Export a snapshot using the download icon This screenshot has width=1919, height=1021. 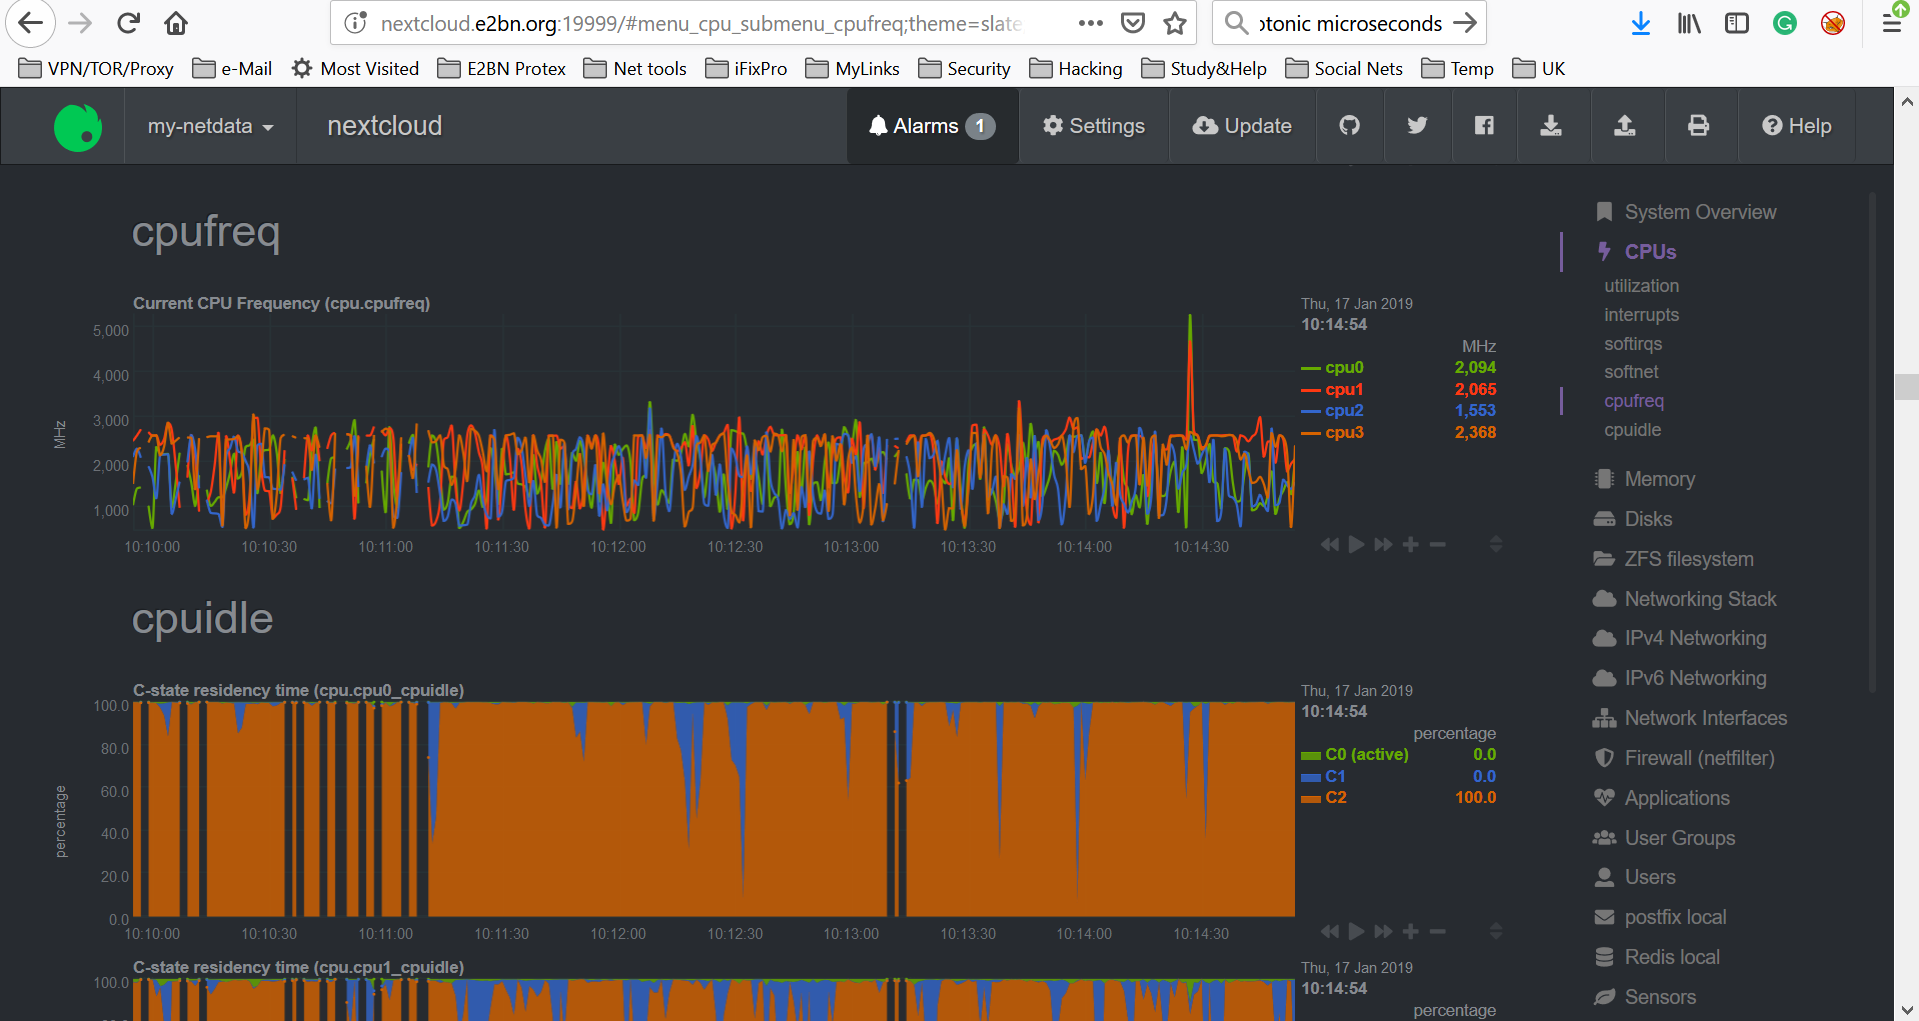click(x=1551, y=126)
